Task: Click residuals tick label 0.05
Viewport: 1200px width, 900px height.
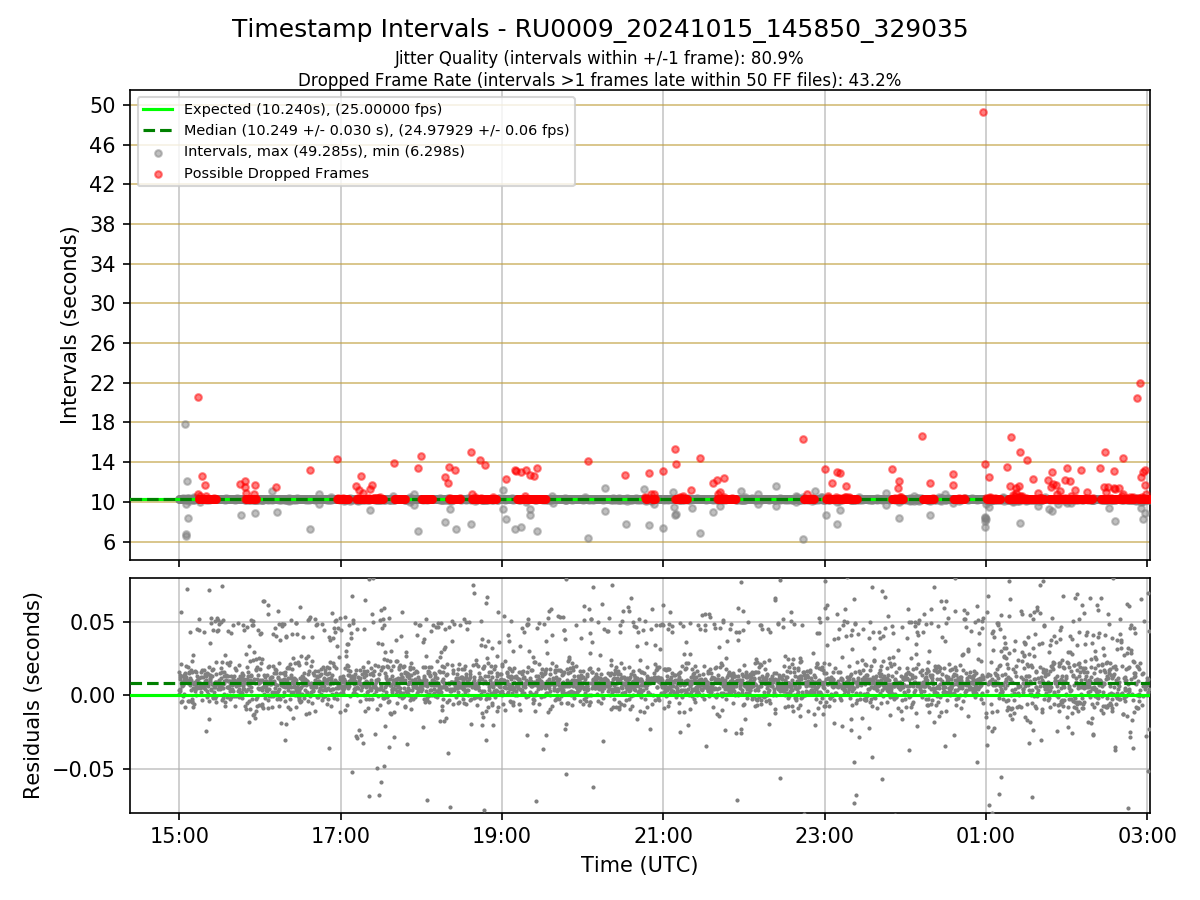Action: click(95, 621)
